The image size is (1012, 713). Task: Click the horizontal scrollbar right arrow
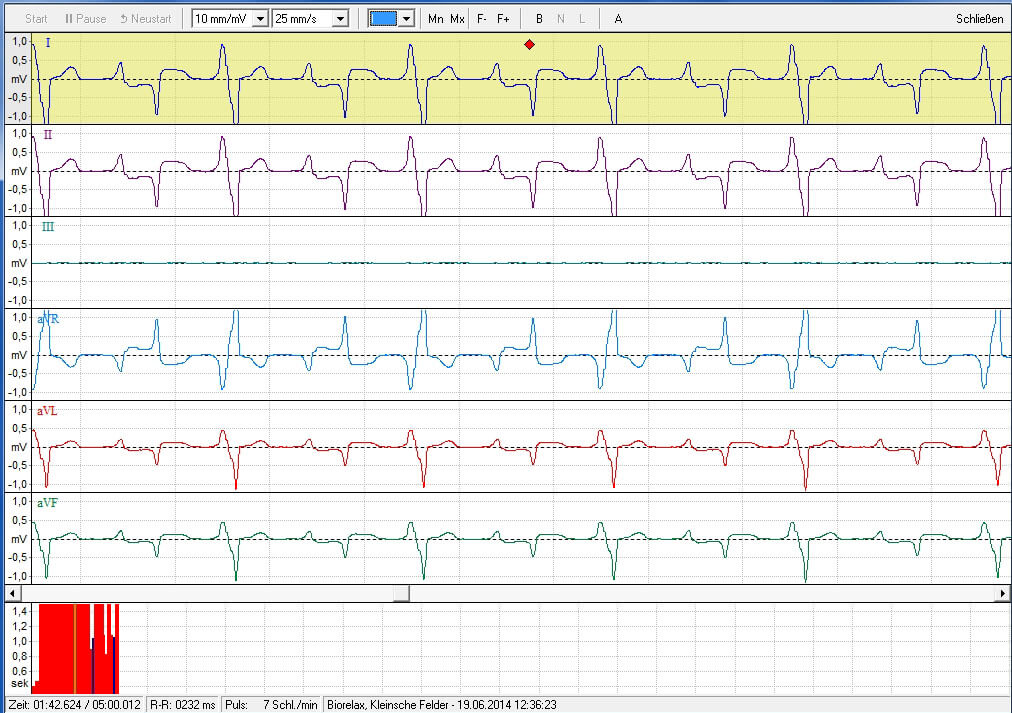coord(1003,593)
